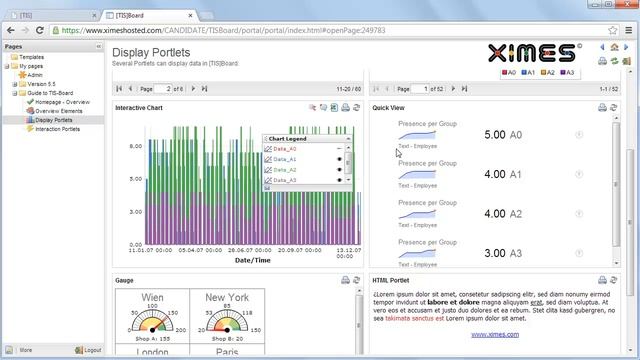Refresh the page with green arrows icon
The height and width of the screenshot is (360, 640).
(614, 61)
